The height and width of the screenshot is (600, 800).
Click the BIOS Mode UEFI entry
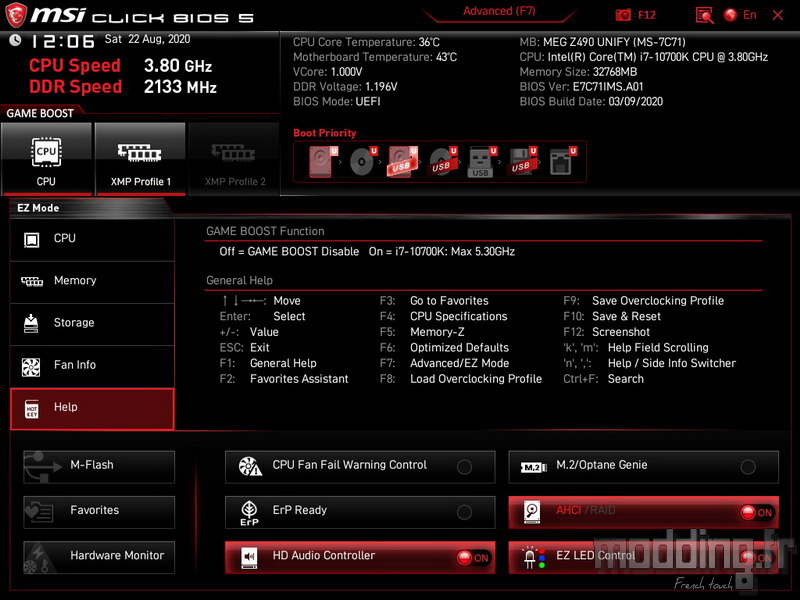click(337, 101)
